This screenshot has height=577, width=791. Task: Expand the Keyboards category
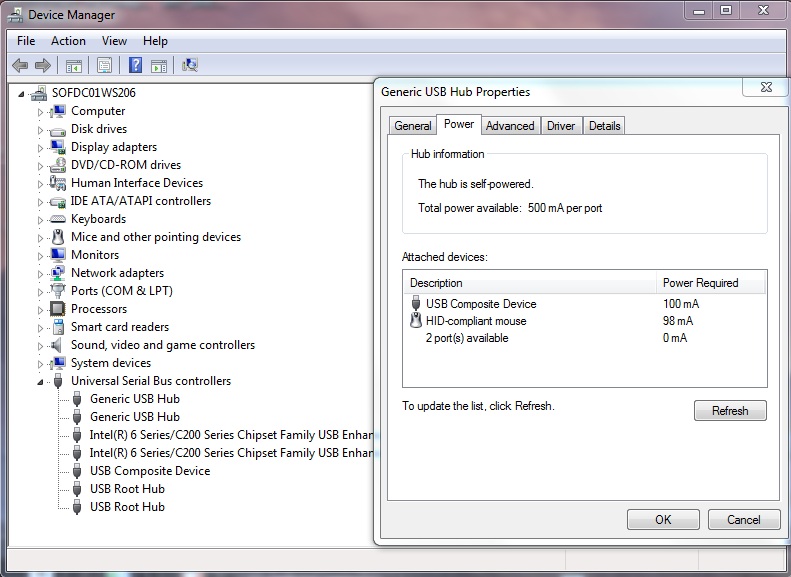[x=41, y=220]
